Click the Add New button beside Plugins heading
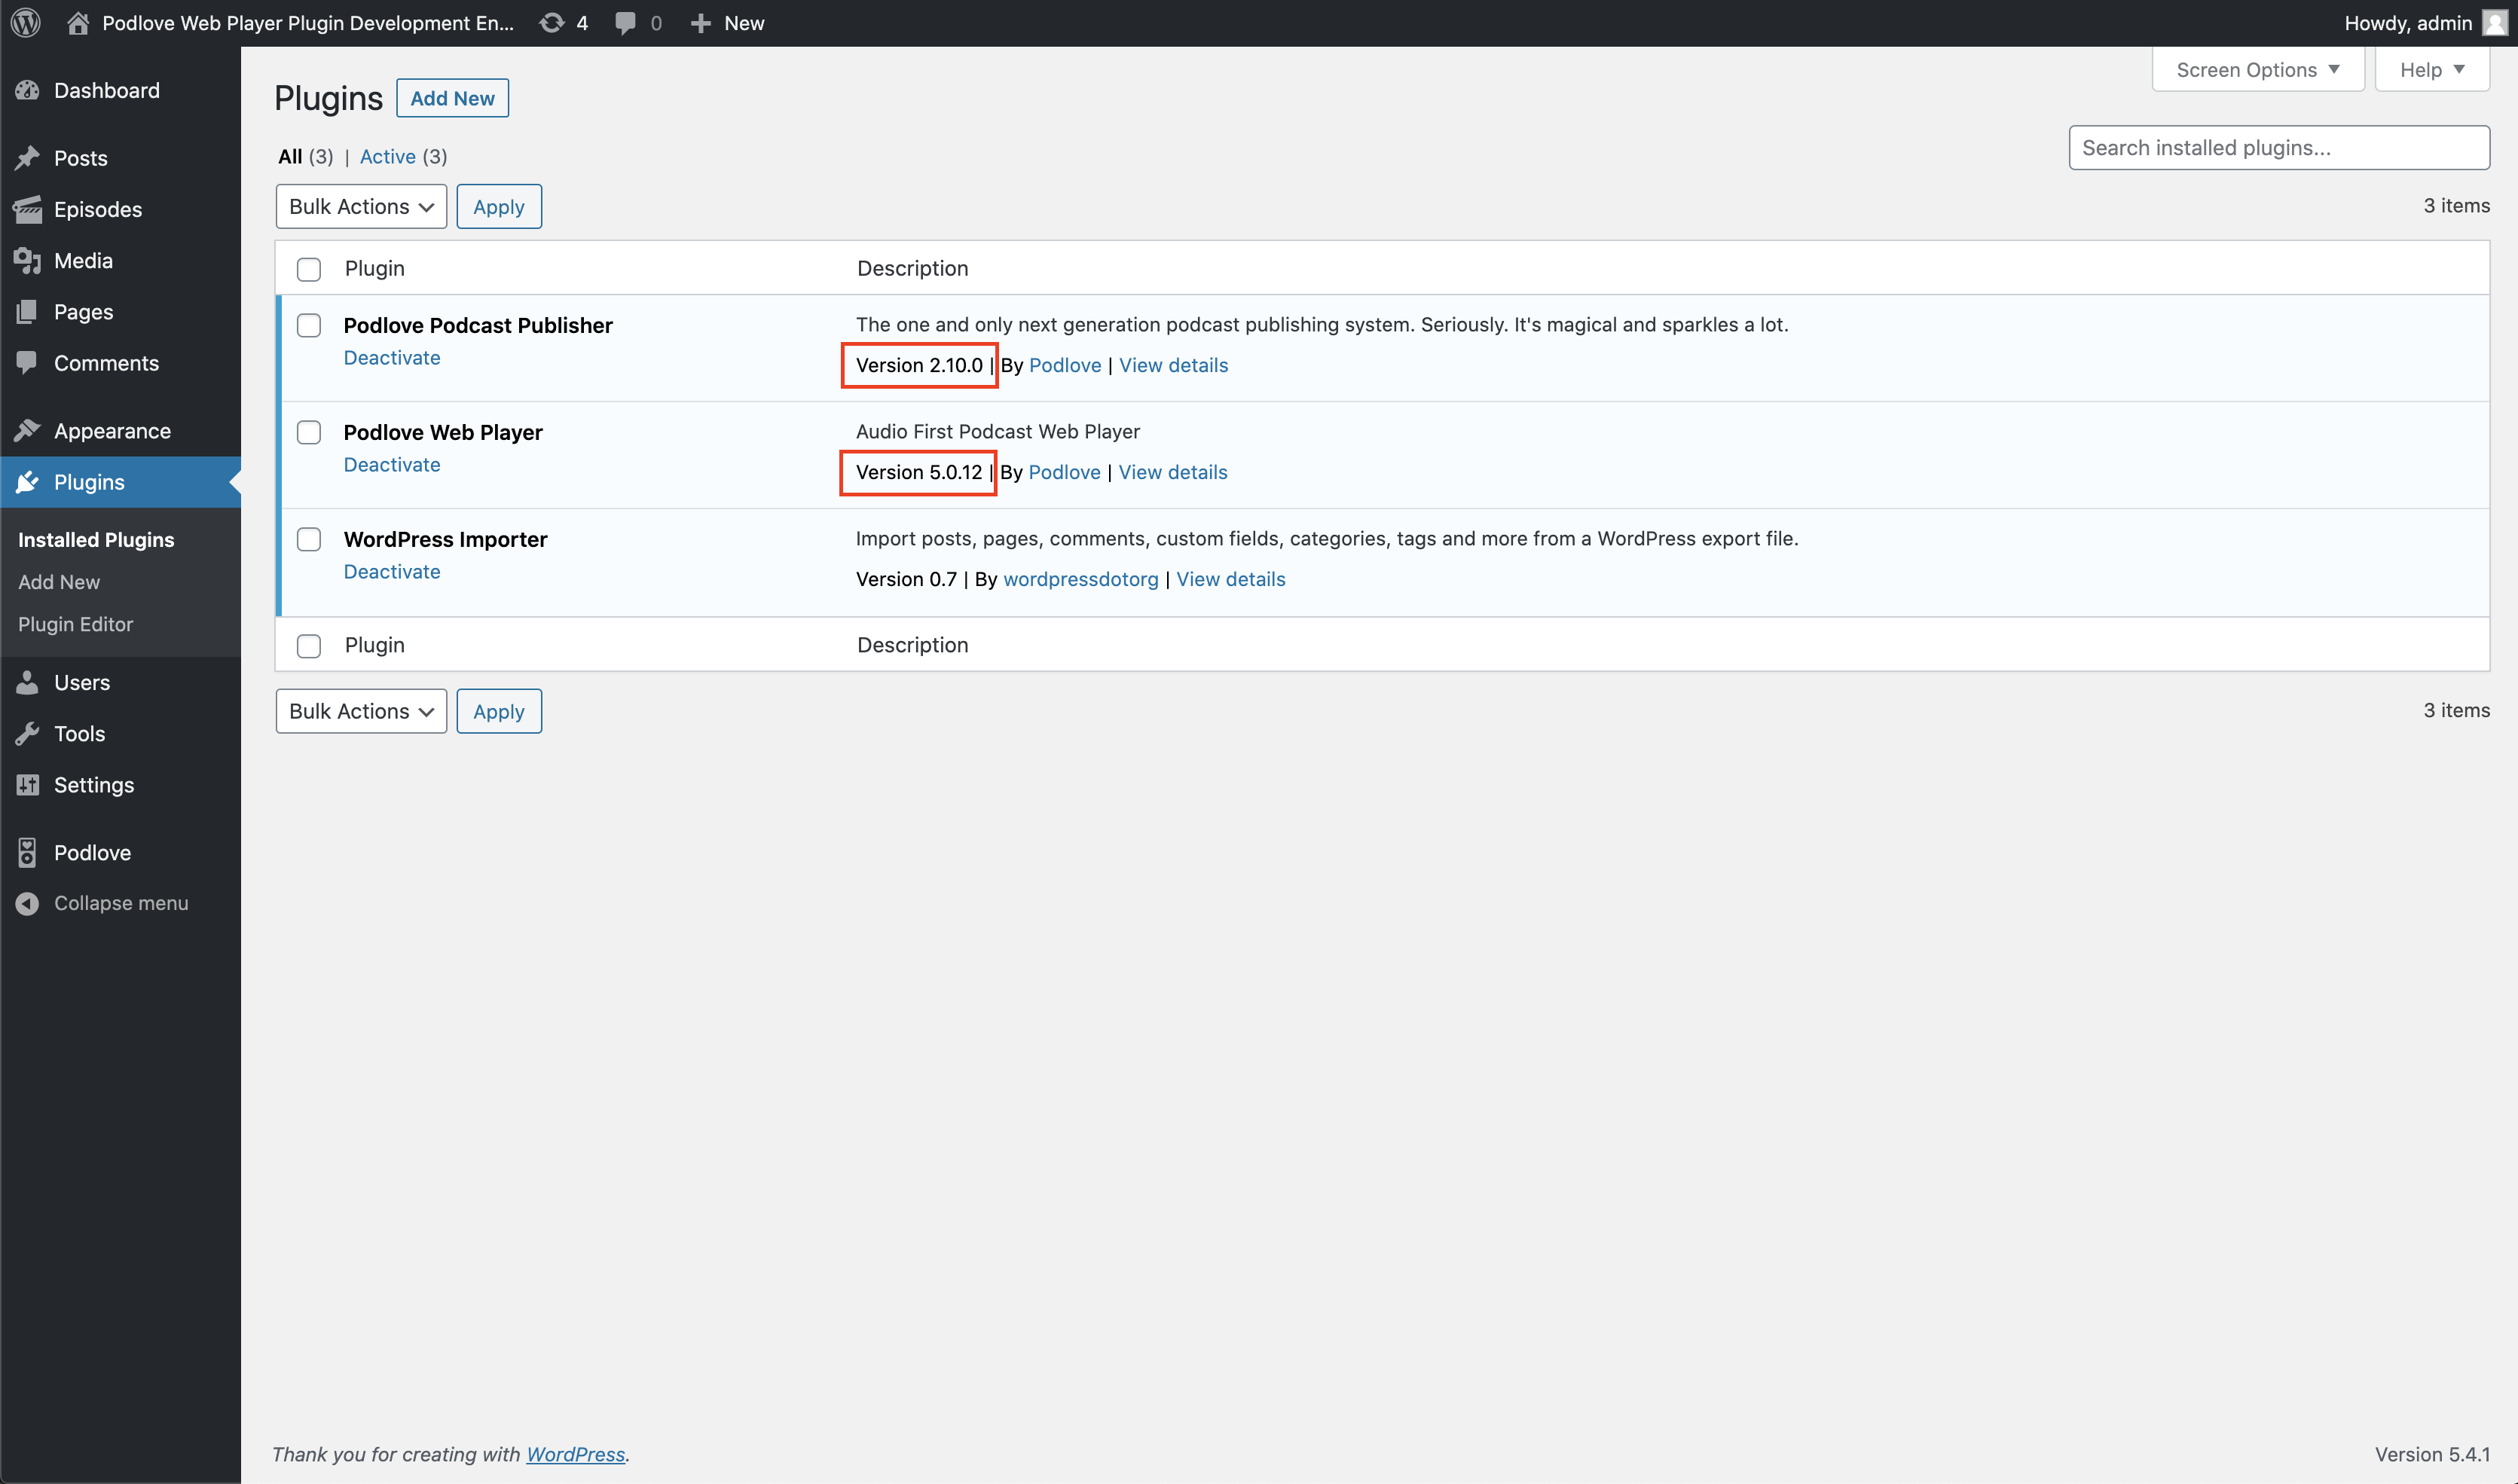This screenshot has width=2518, height=1484. coord(452,98)
